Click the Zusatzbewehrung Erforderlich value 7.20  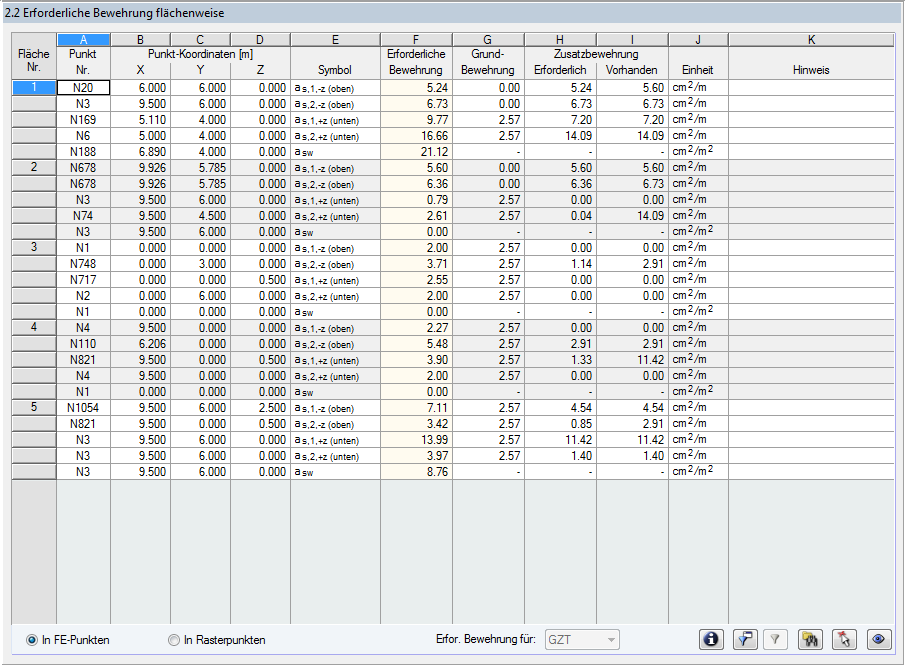(x=560, y=120)
